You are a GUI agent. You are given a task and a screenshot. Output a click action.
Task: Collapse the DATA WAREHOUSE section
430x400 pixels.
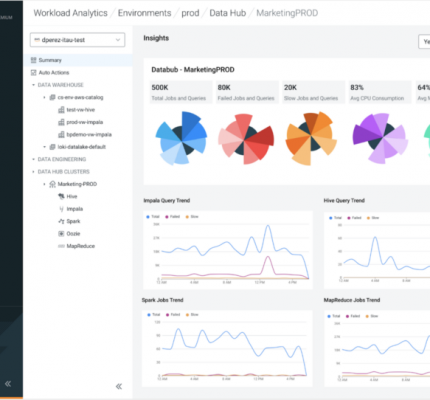[33, 85]
